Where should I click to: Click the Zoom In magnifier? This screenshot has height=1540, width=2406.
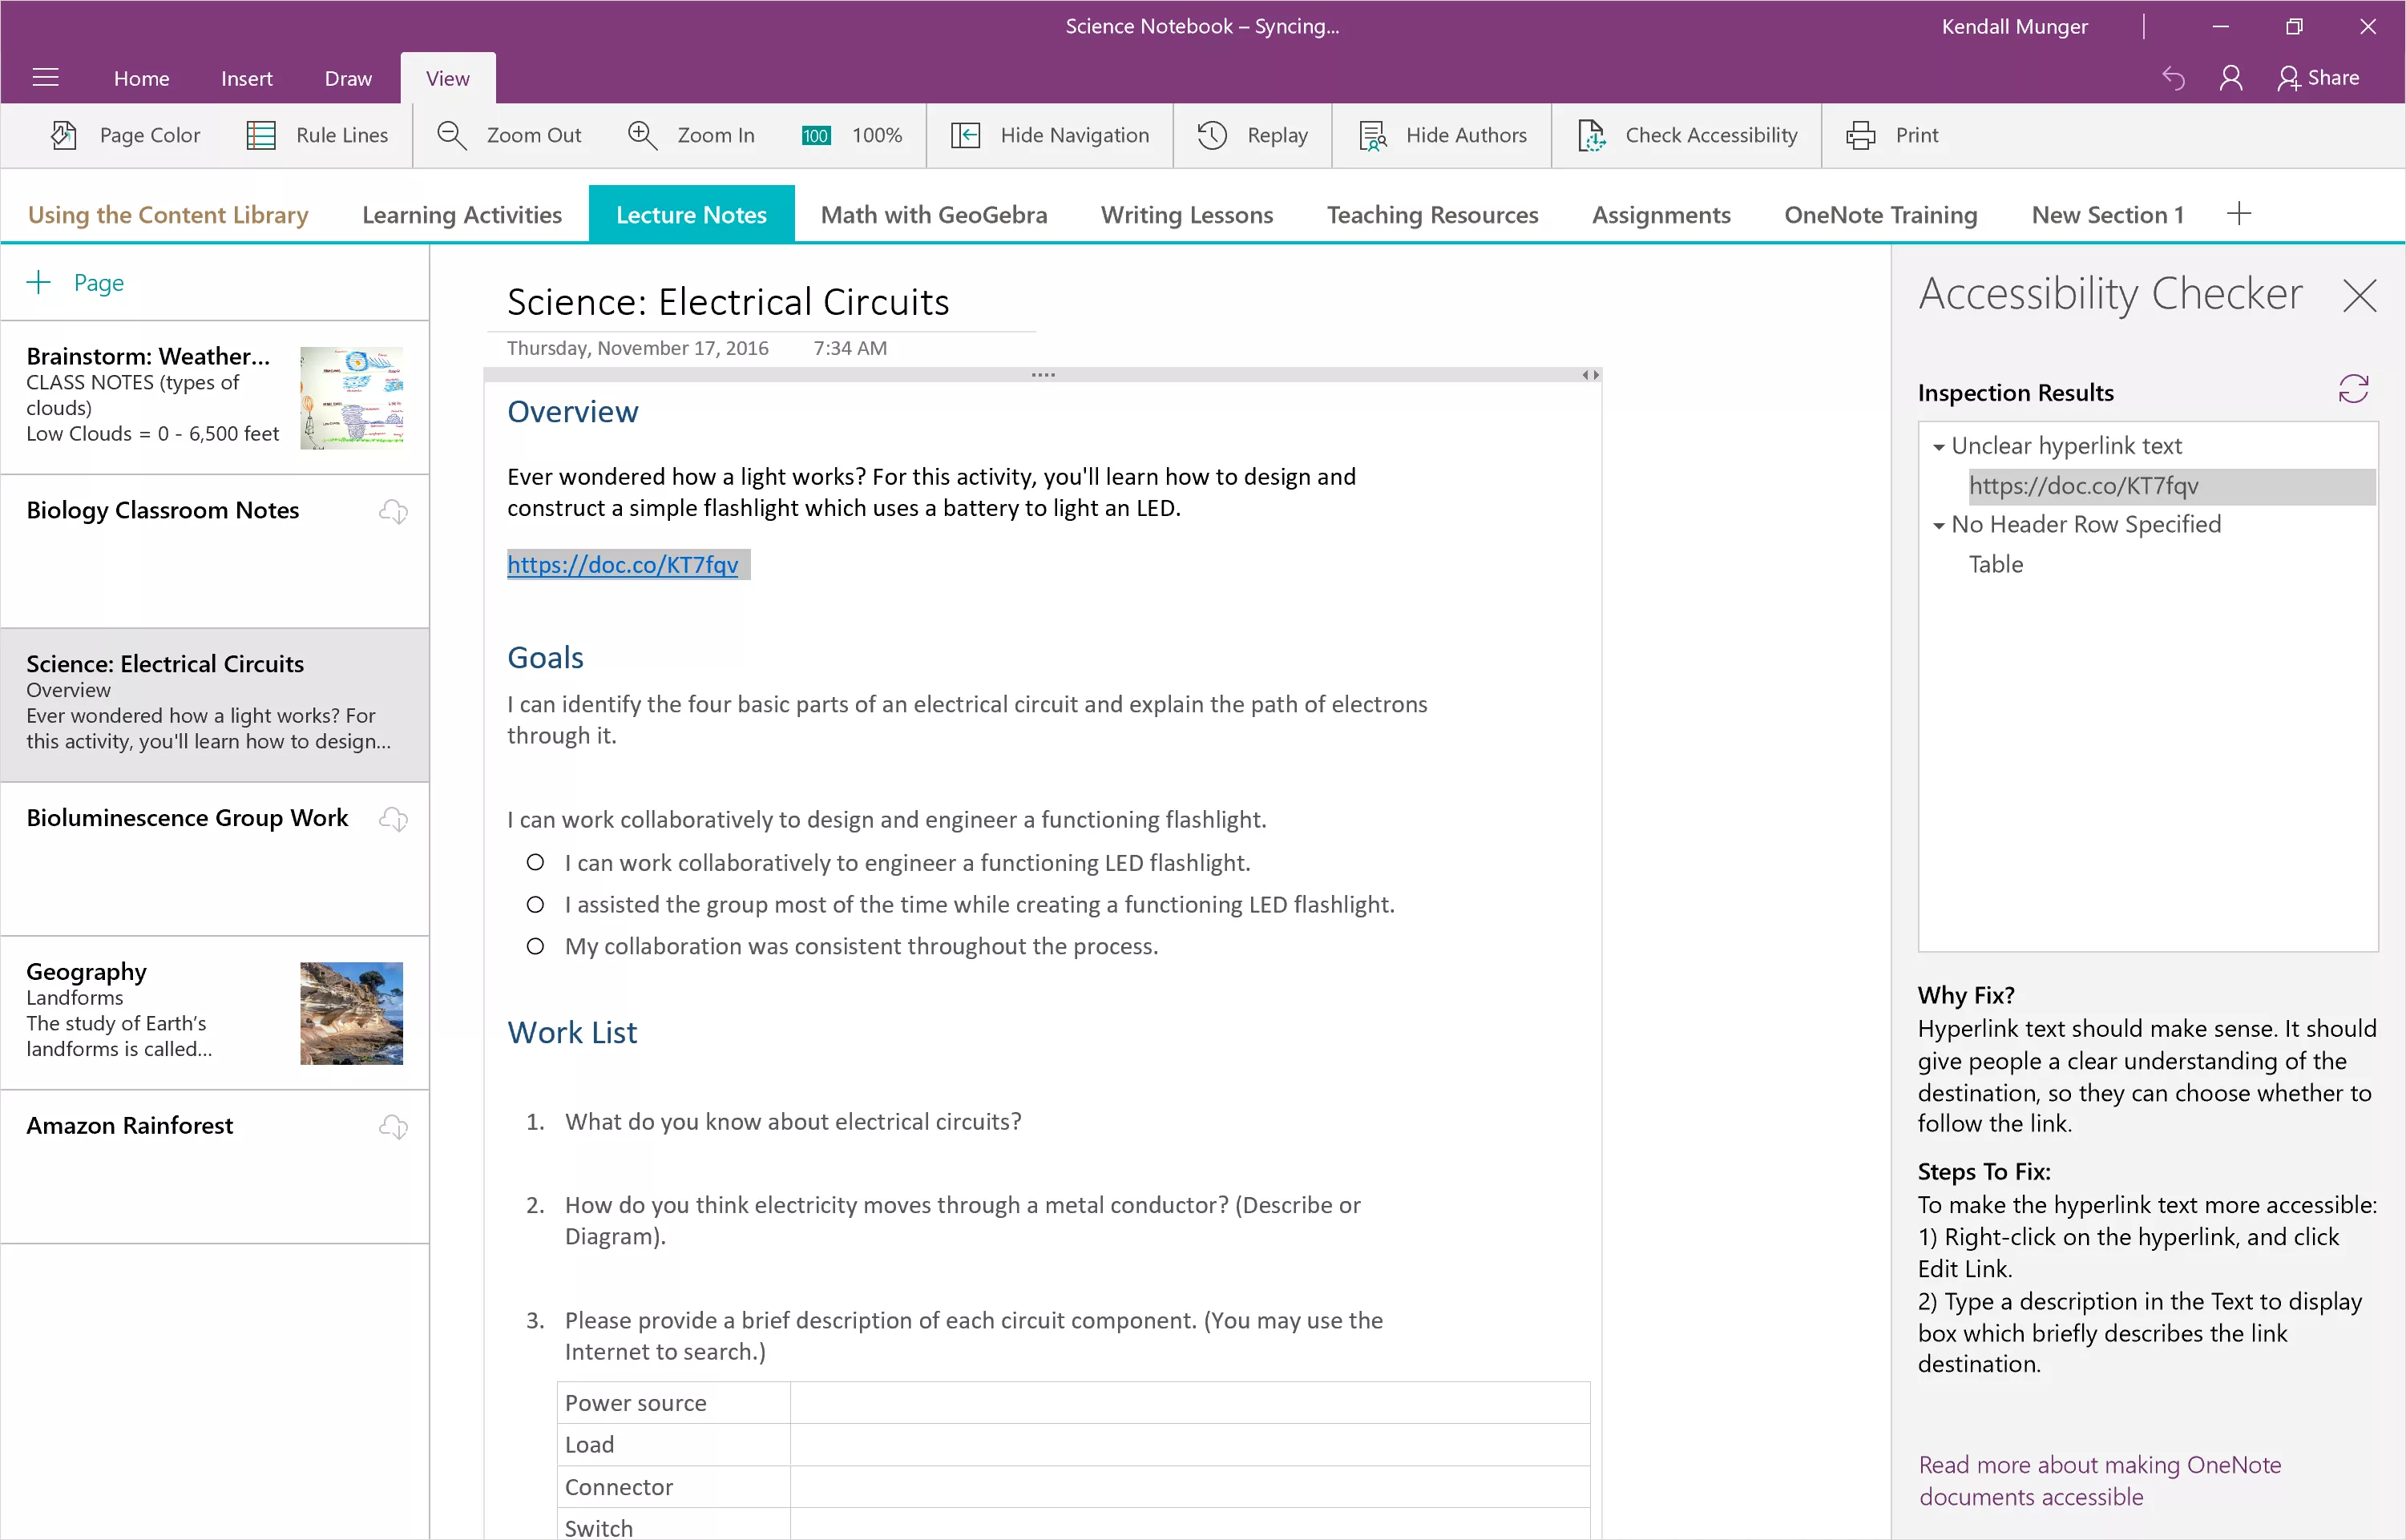click(x=642, y=135)
